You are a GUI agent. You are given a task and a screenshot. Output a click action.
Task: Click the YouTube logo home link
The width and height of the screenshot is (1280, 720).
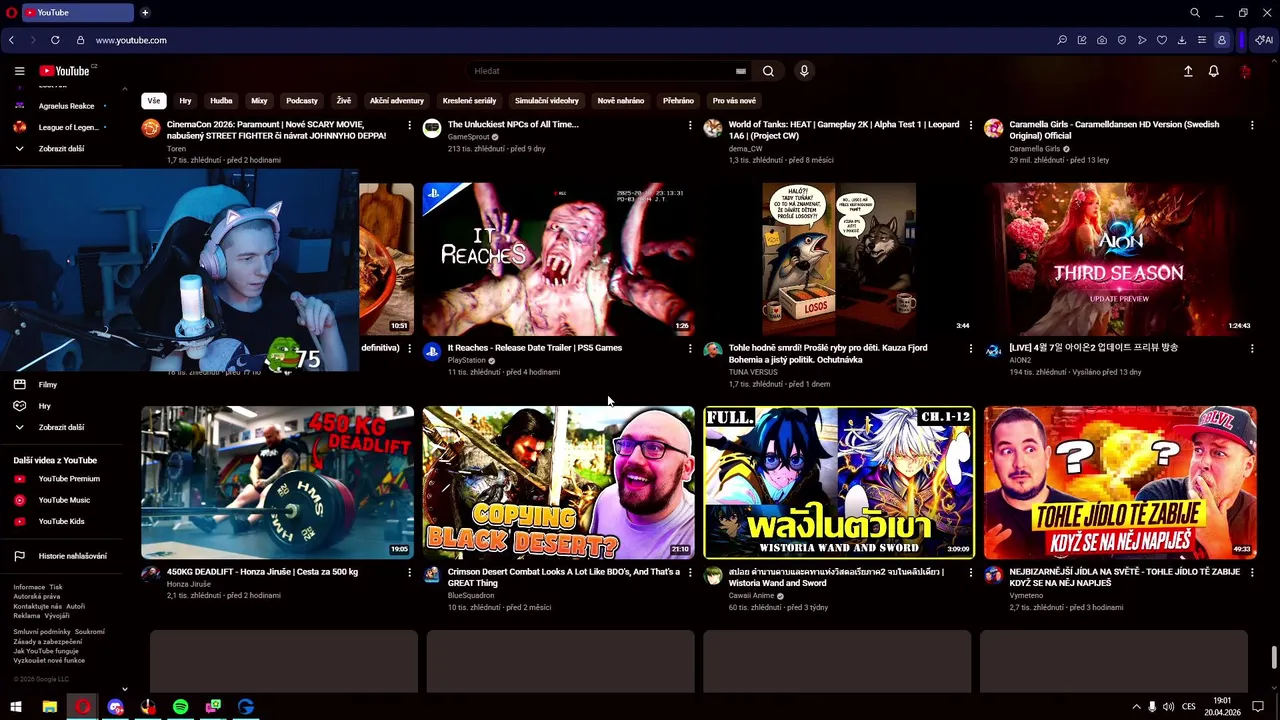(66, 71)
